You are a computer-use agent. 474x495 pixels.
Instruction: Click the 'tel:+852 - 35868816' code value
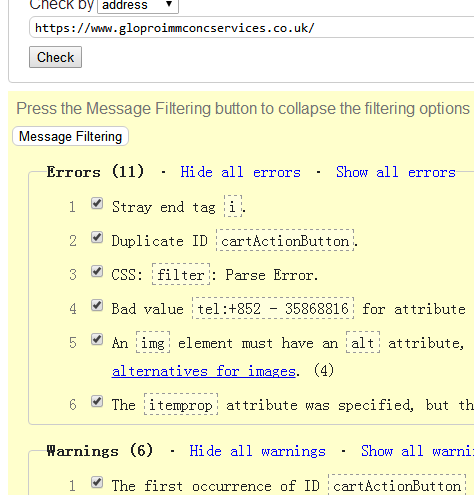(x=273, y=309)
